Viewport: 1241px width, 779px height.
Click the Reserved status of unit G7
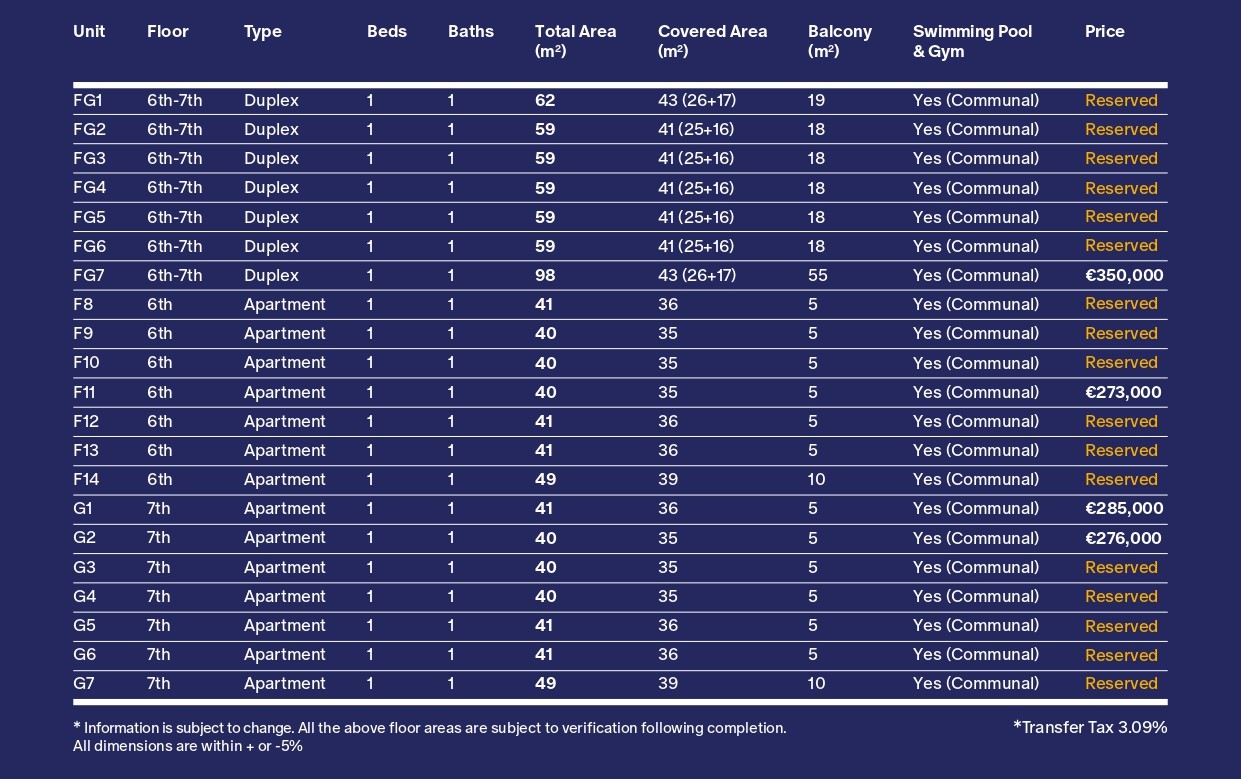[1121, 684]
